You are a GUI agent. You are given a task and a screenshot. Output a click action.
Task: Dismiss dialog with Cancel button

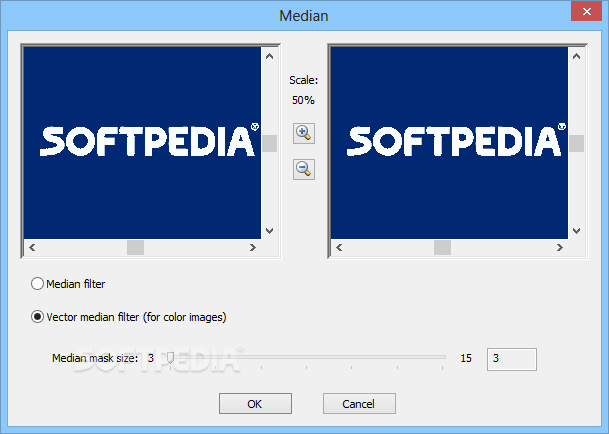pos(359,403)
